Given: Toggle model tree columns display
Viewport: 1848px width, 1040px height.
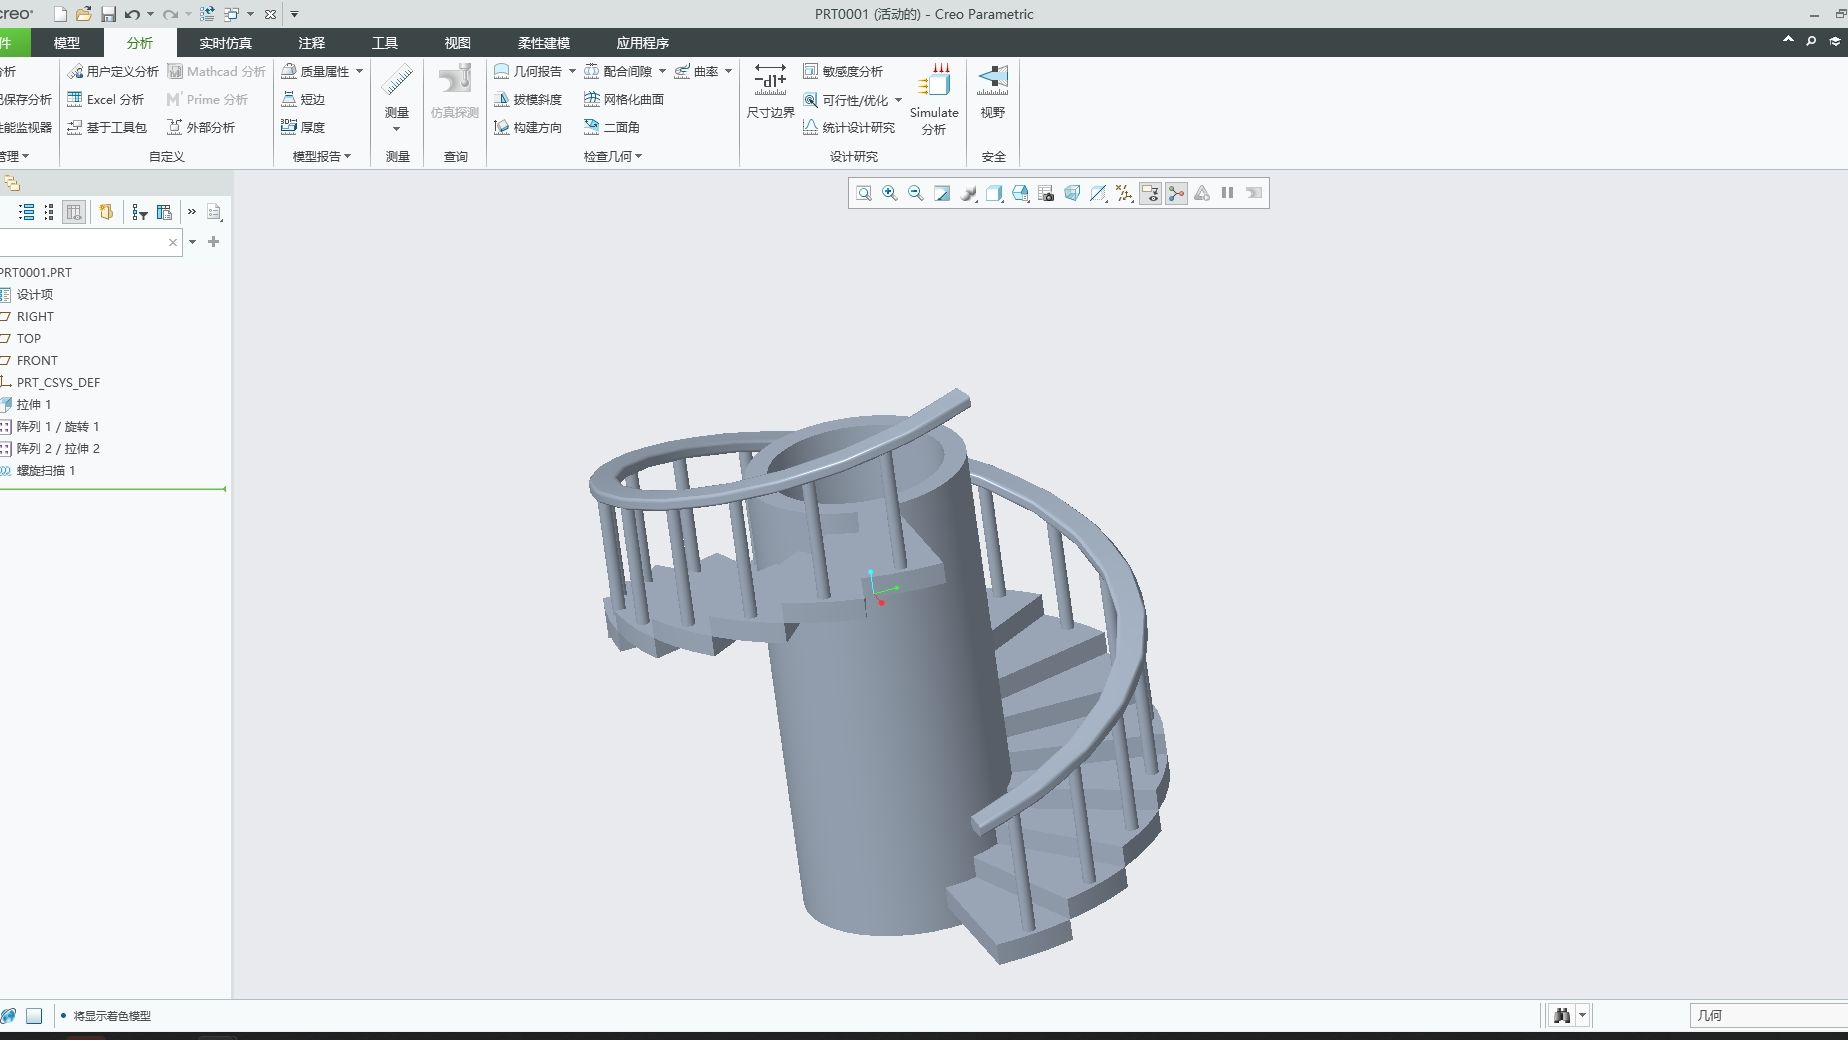Looking at the screenshot, I should [x=73, y=212].
